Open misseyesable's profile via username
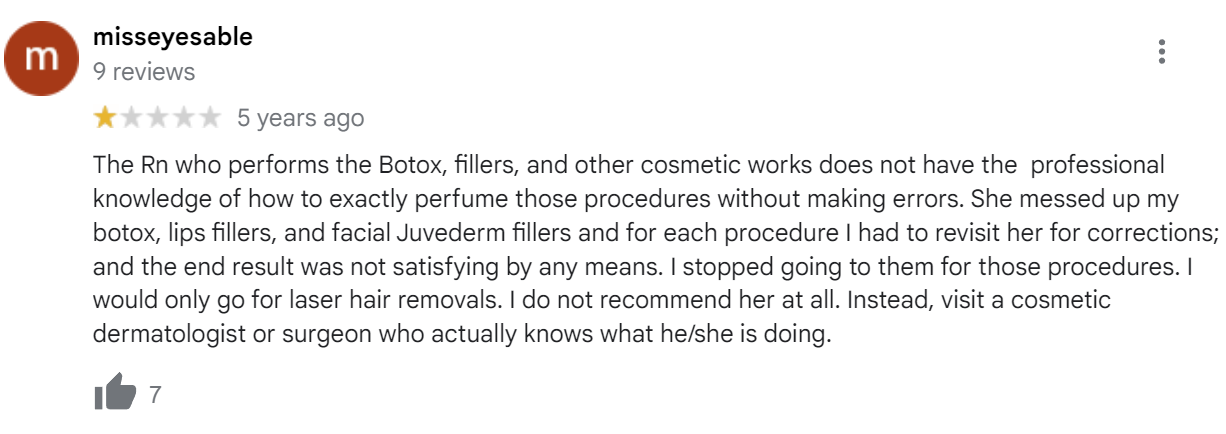Screen dimensions: 1226x434 (x=172, y=38)
